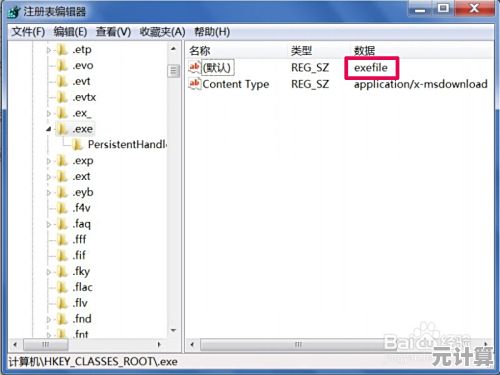Image resolution: width=500 pixels, height=375 pixels.
Task: Click tree pane horizontal scroll left arrow
Action: tap(15, 344)
